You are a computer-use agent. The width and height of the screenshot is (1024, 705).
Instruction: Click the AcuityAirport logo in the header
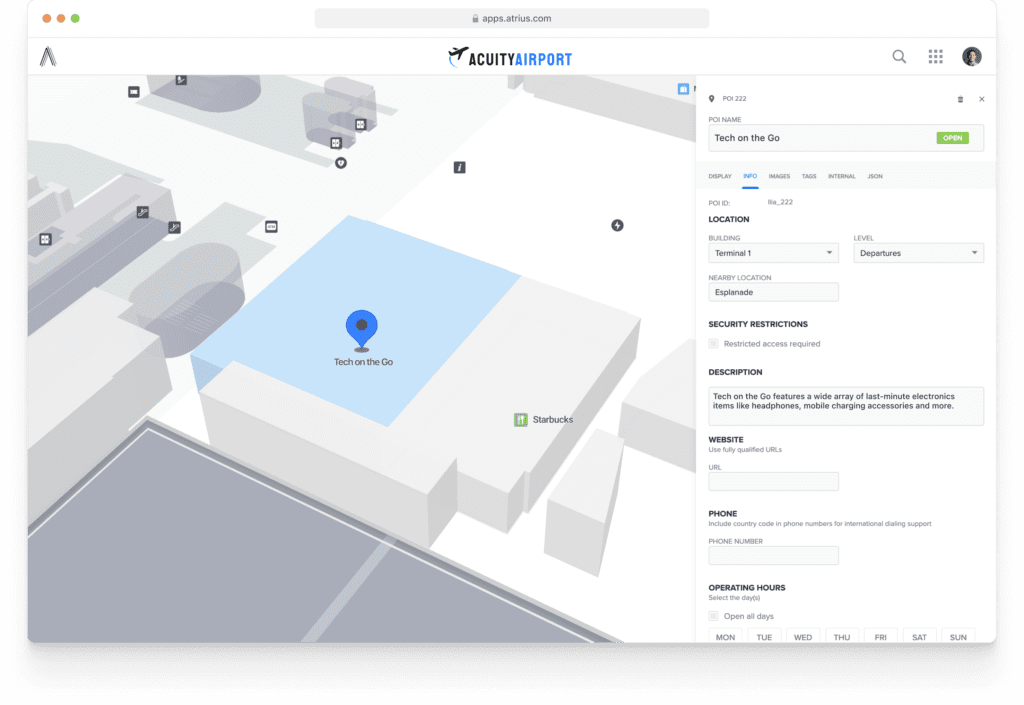point(511,57)
